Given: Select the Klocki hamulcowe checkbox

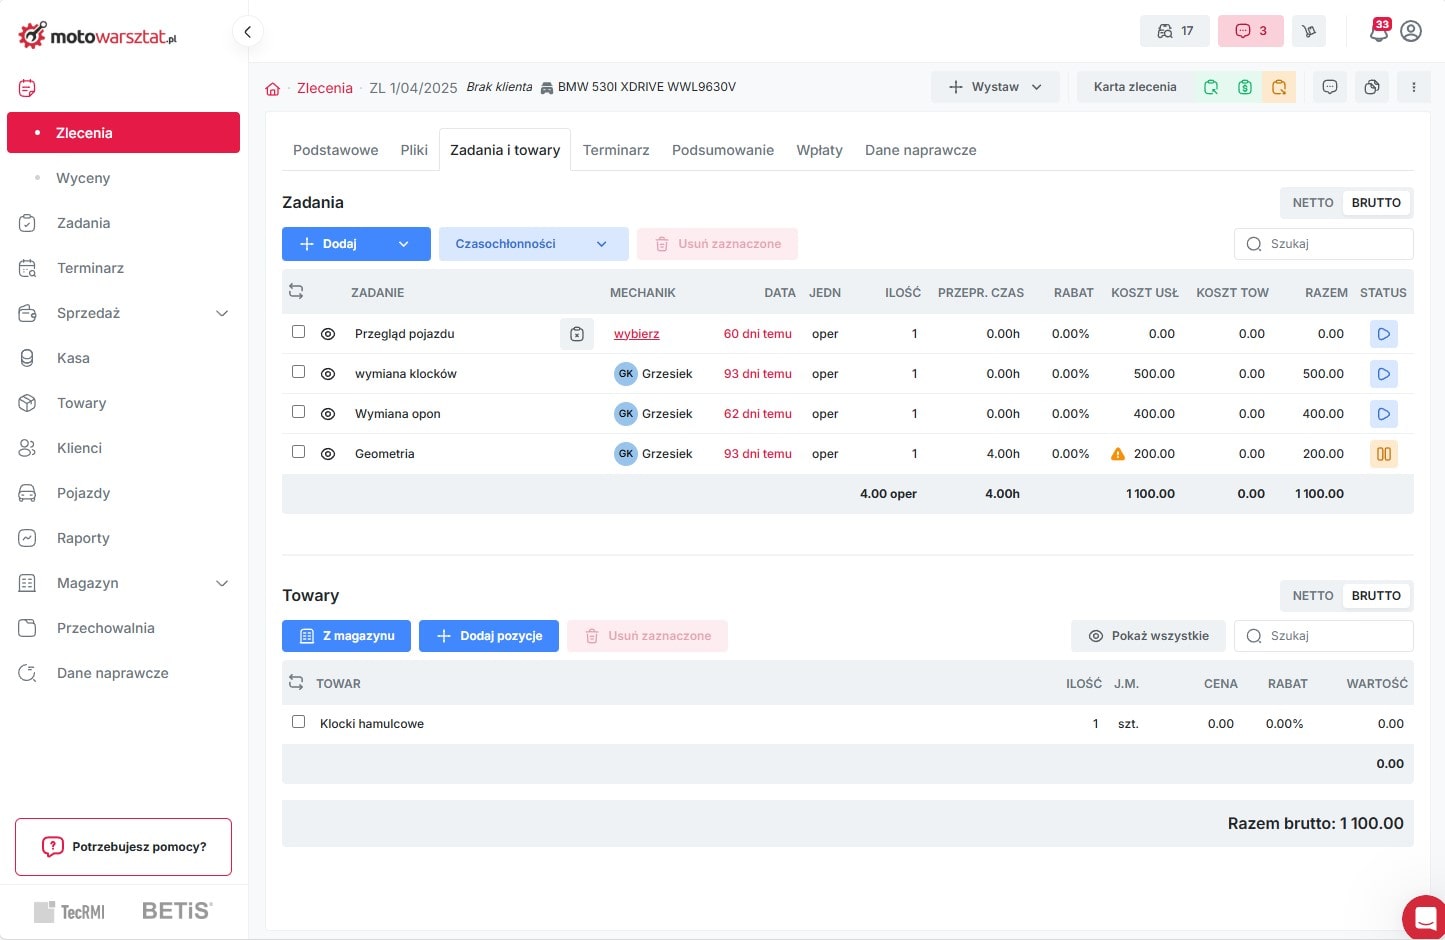Looking at the screenshot, I should pyautogui.click(x=298, y=722).
